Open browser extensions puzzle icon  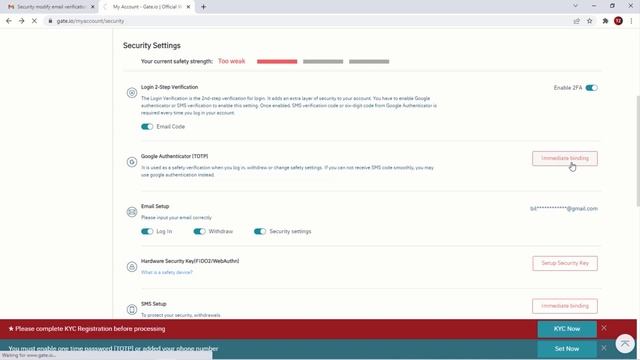coord(605,21)
